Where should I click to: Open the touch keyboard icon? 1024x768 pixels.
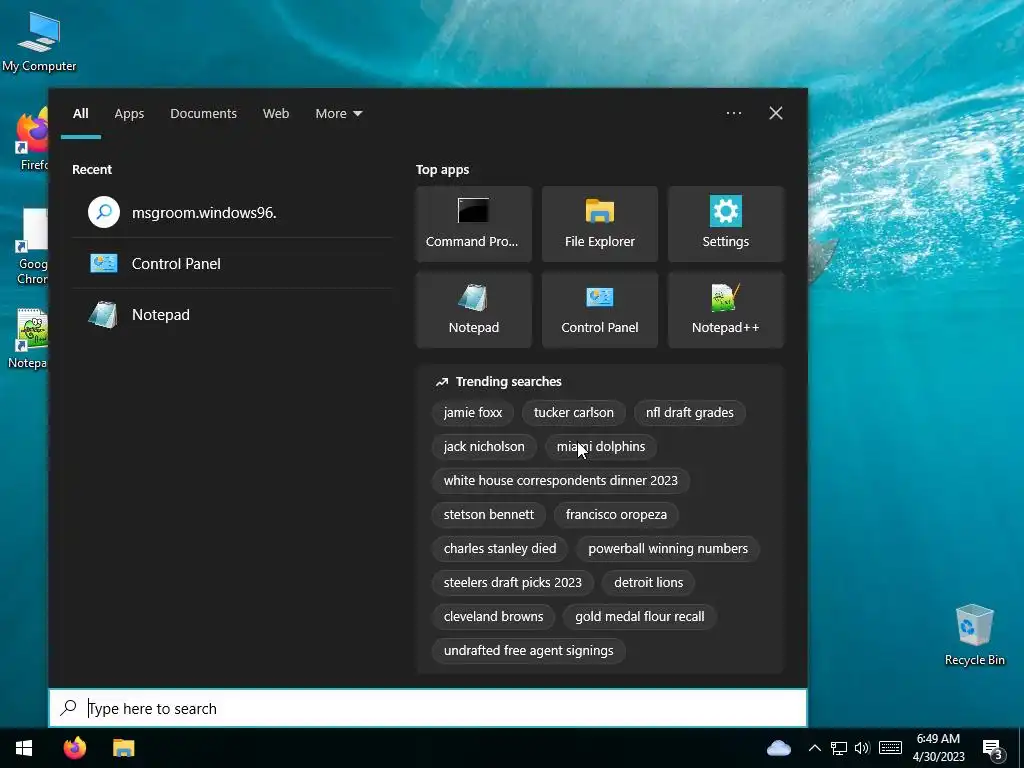click(890, 748)
